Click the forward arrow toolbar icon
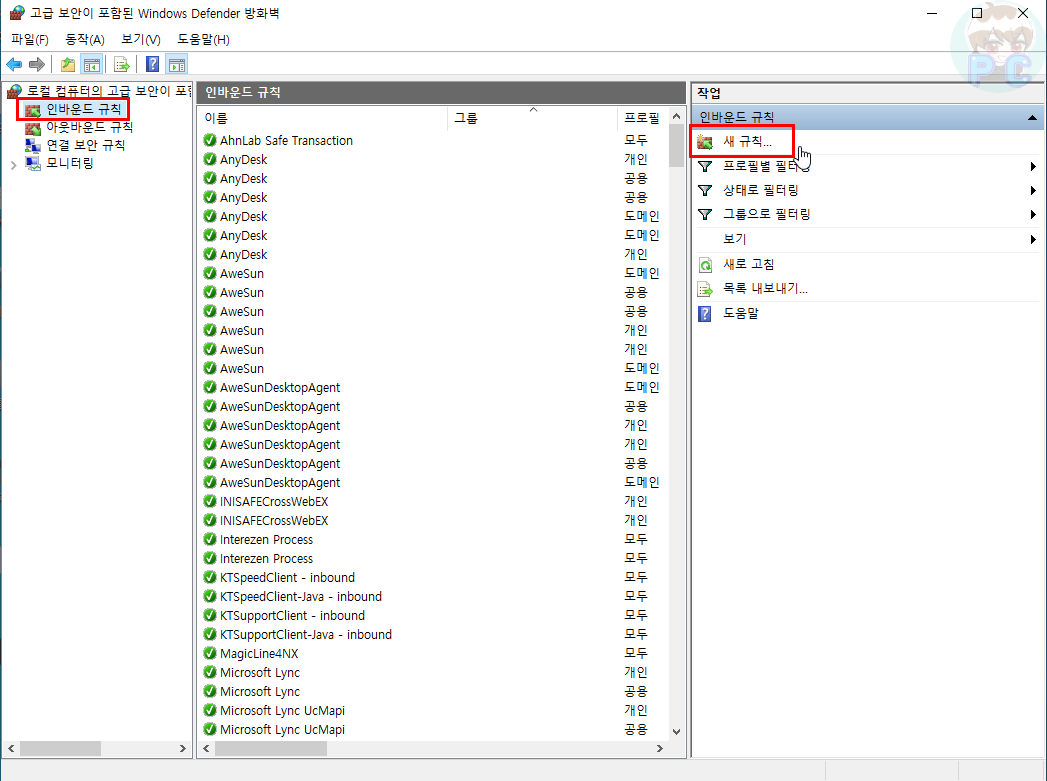1047x781 pixels. (x=37, y=65)
